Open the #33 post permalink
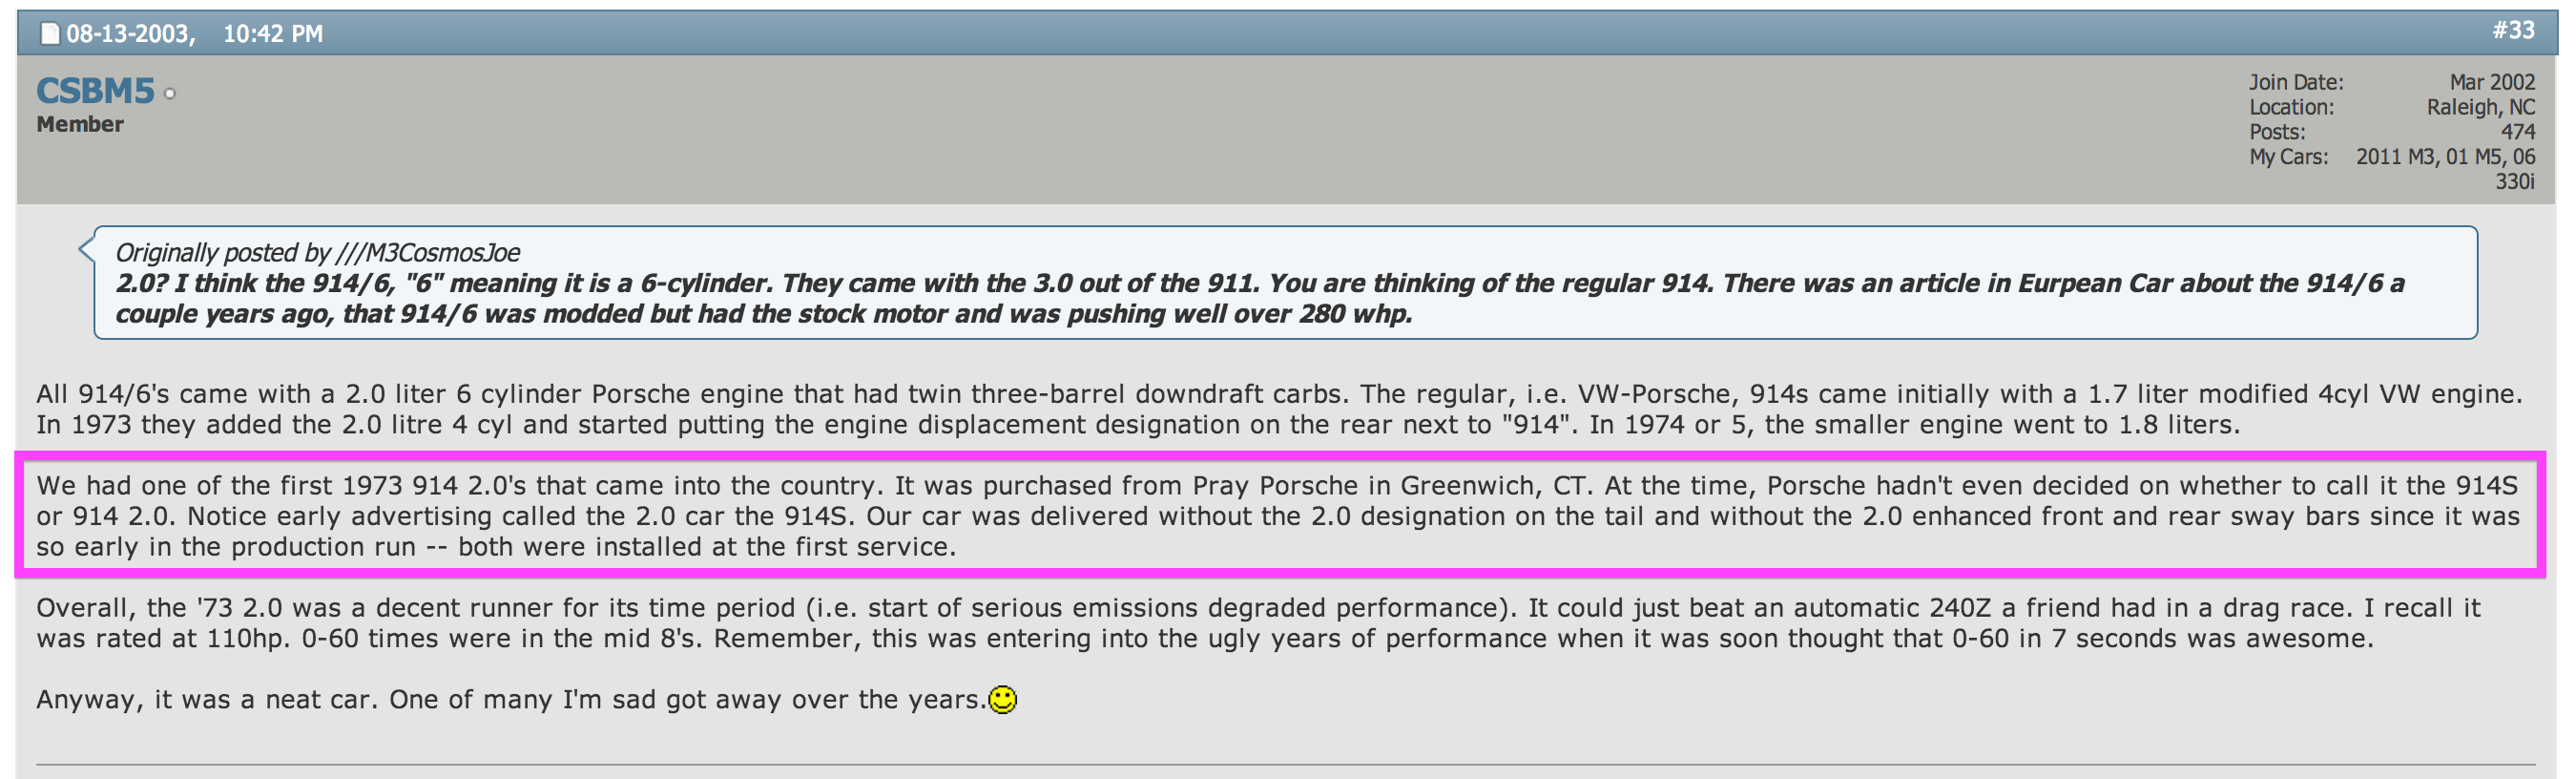2576x779 pixels. (x=2513, y=31)
